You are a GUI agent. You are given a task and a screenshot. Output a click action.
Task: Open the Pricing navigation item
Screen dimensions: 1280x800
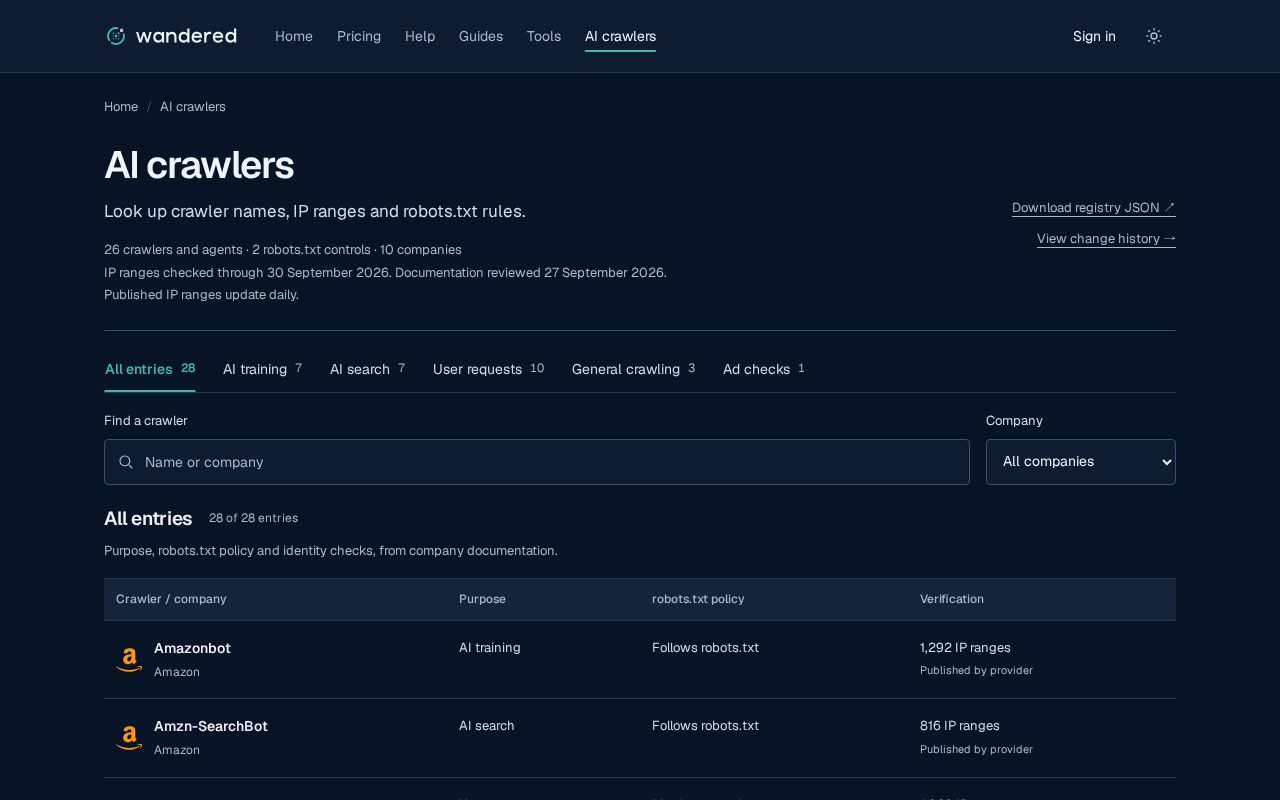pos(359,36)
